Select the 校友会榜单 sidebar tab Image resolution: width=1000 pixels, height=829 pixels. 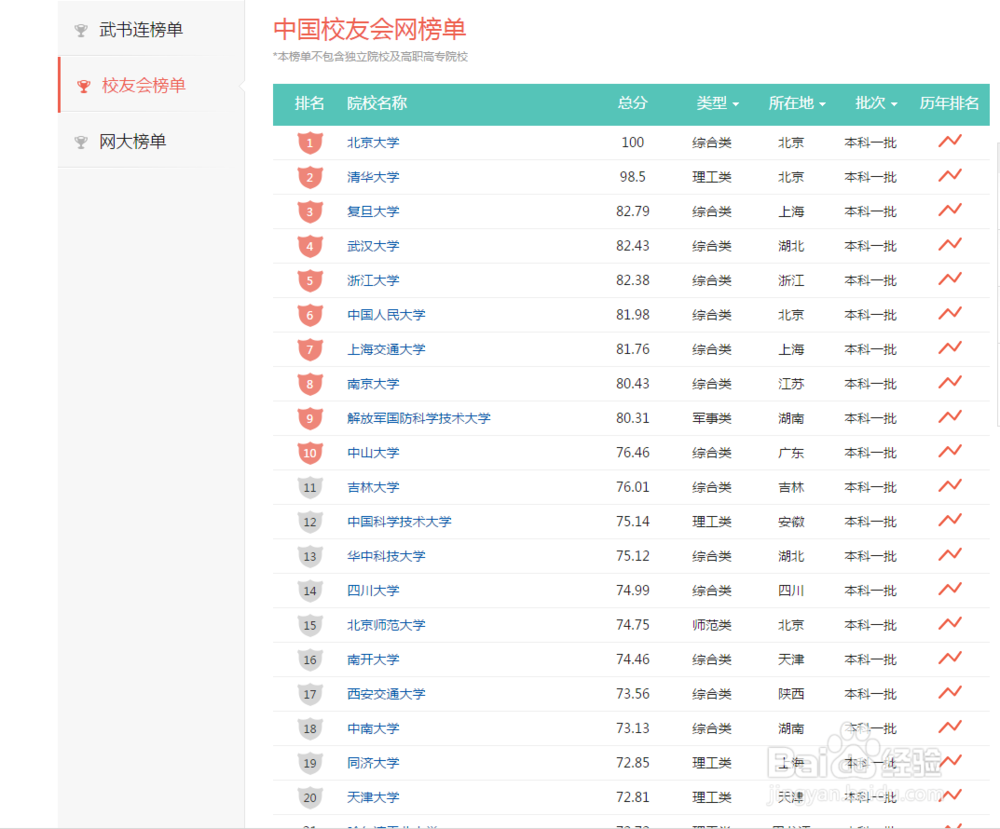click(143, 85)
